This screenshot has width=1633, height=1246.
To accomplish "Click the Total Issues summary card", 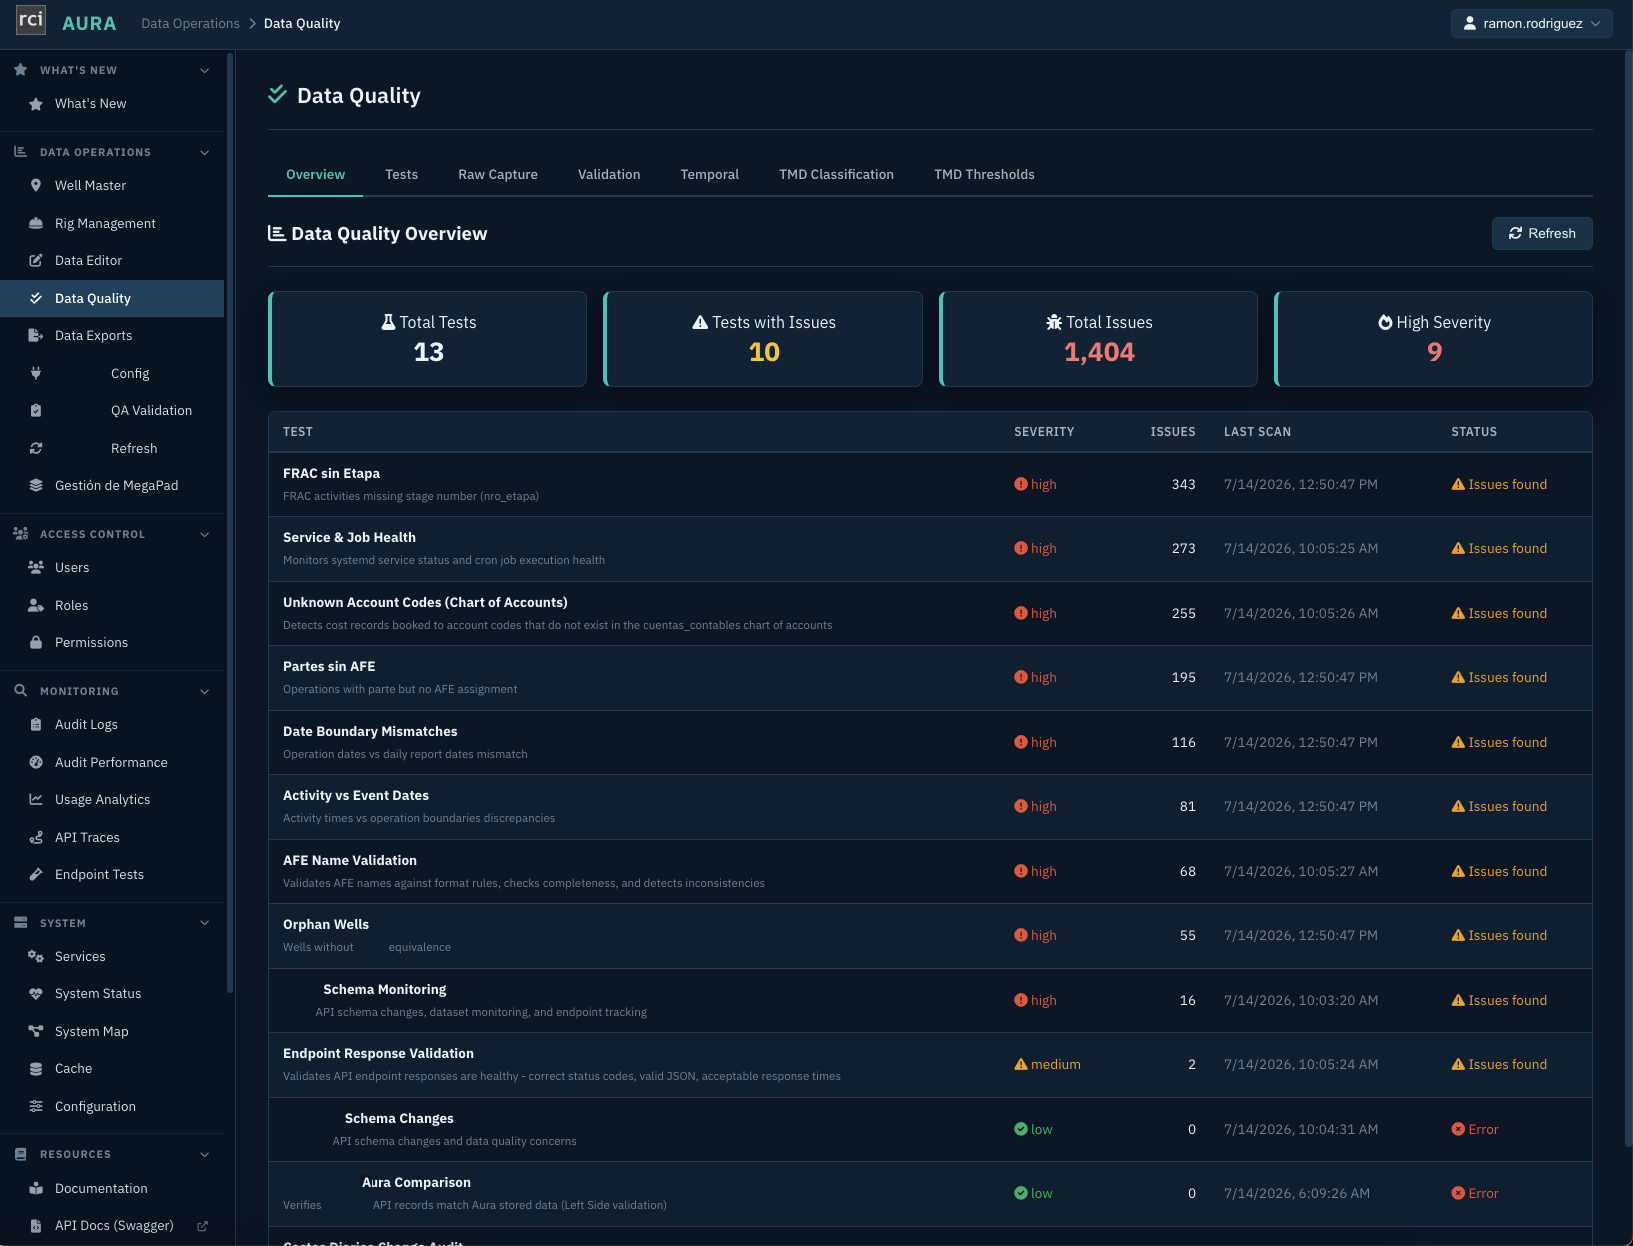I will tap(1098, 338).
